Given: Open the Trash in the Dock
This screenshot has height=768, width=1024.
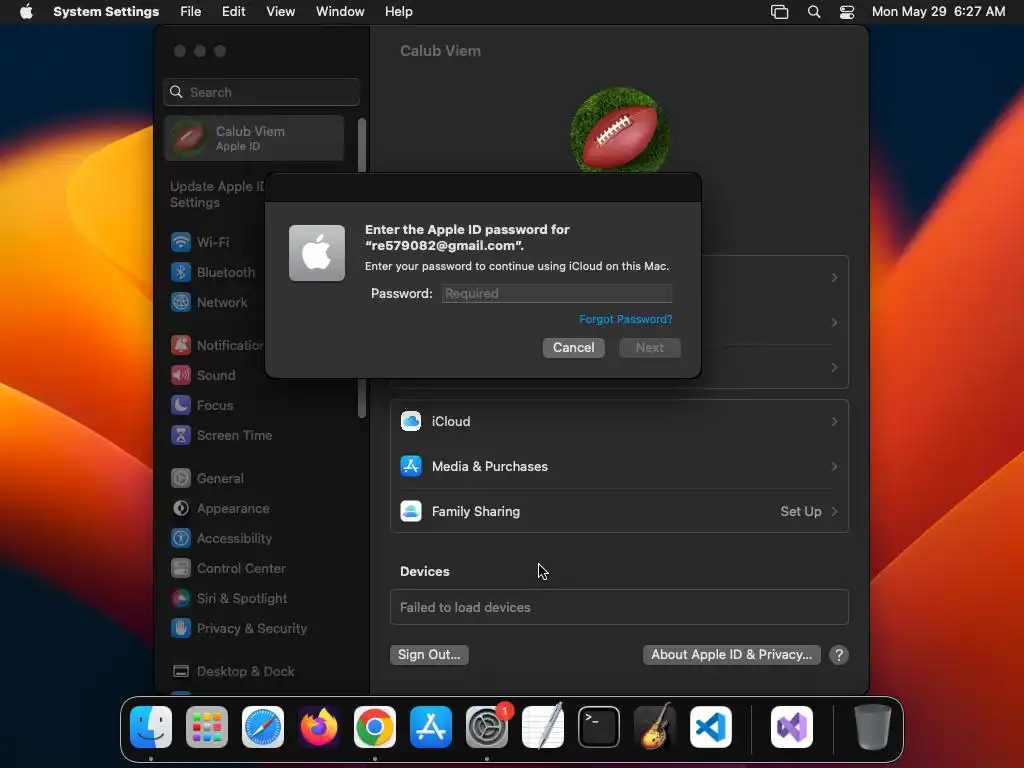Looking at the screenshot, I should click(872, 727).
